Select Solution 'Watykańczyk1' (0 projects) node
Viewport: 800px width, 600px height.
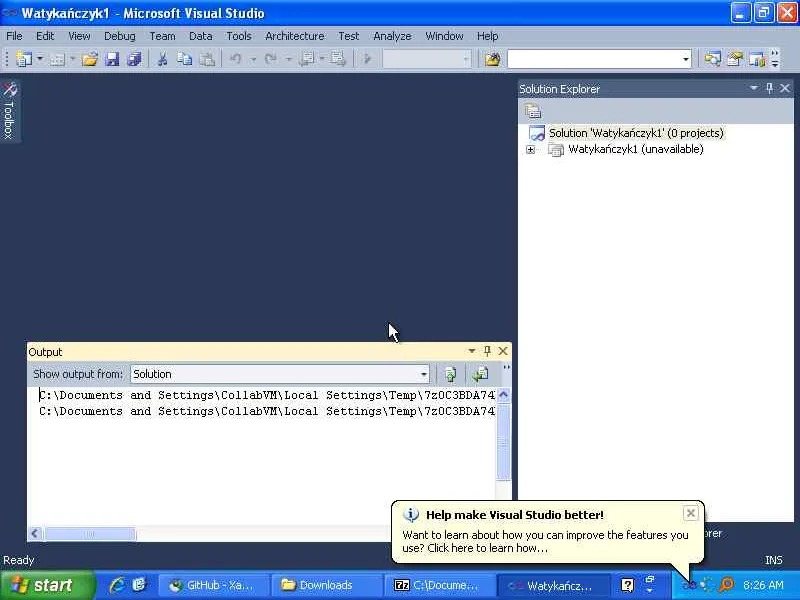636,133
